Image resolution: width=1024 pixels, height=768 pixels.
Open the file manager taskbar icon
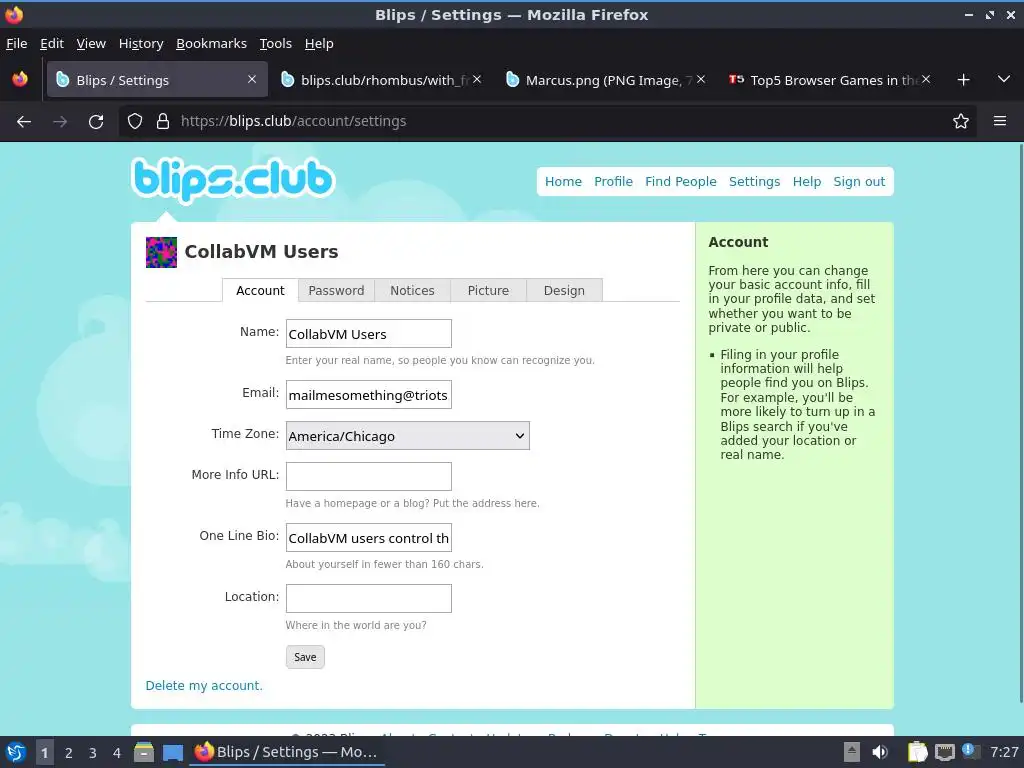[x=144, y=752]
